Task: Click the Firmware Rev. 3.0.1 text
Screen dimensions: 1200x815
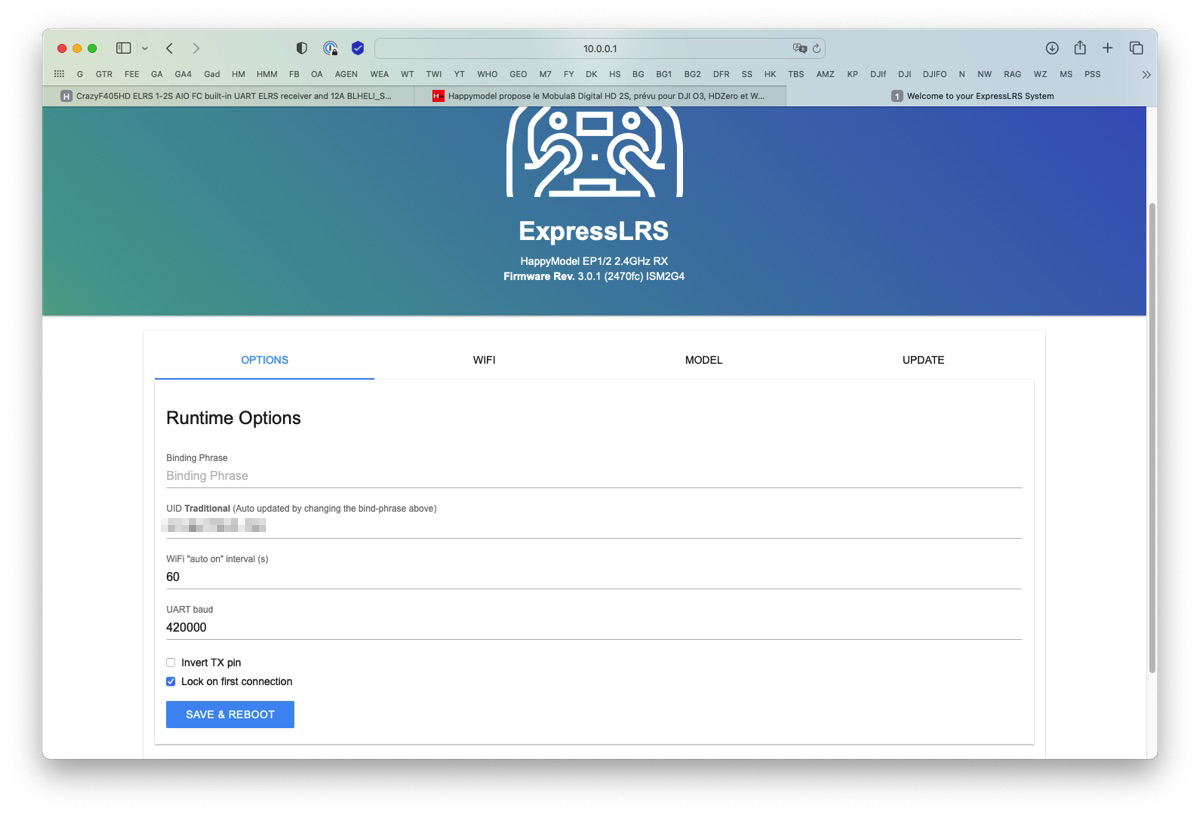Action: [594, 276]
